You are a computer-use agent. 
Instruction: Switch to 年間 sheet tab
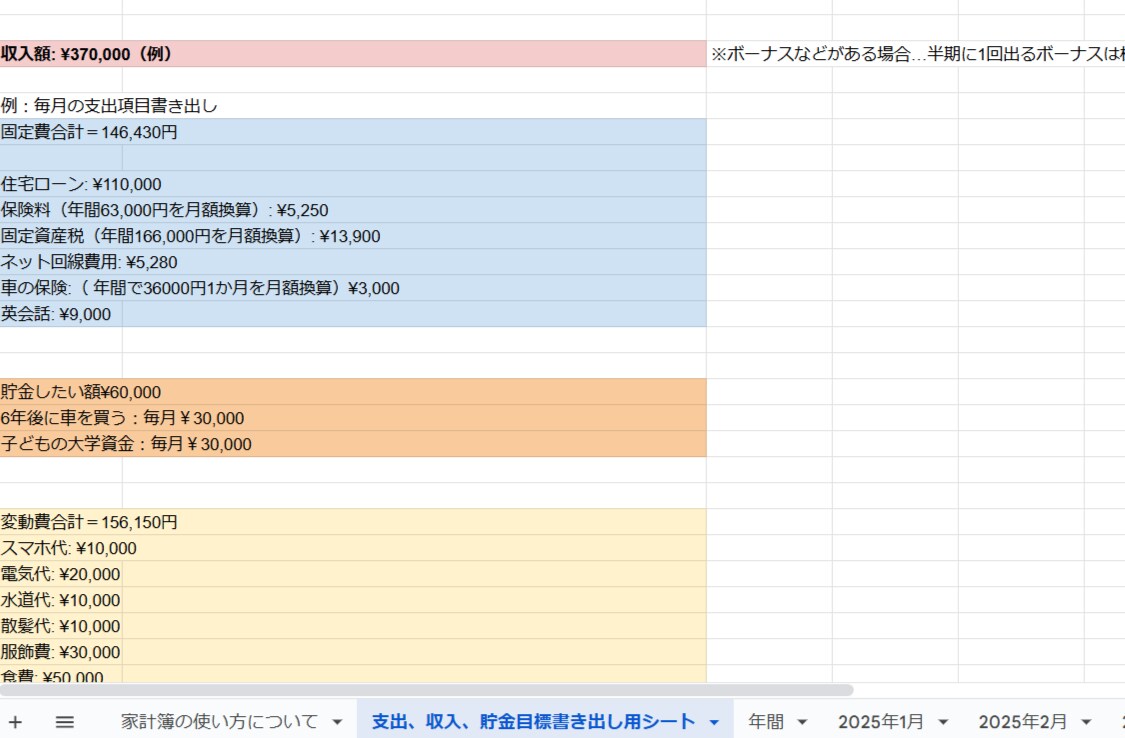tap(766, 722)
